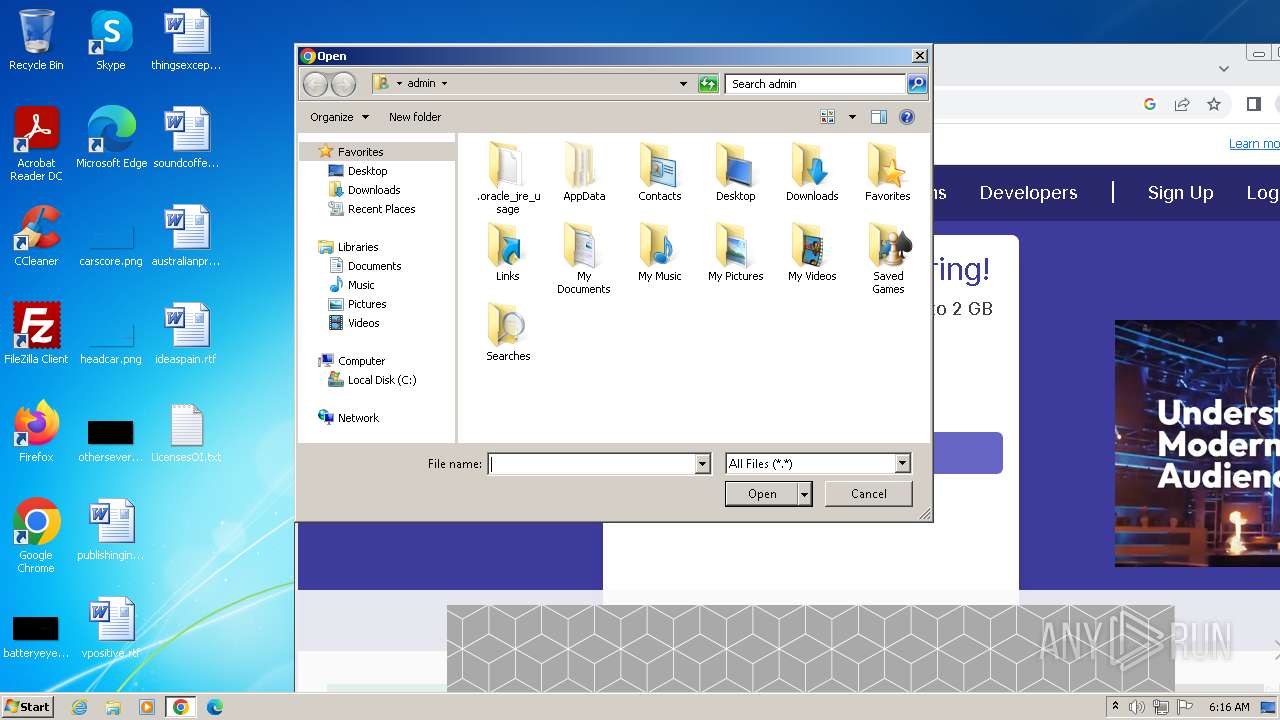The width and height of the screenshot is (1280, 720).
Task: Open Google Chrome desktop shortcut
Action: click(36, 535)
